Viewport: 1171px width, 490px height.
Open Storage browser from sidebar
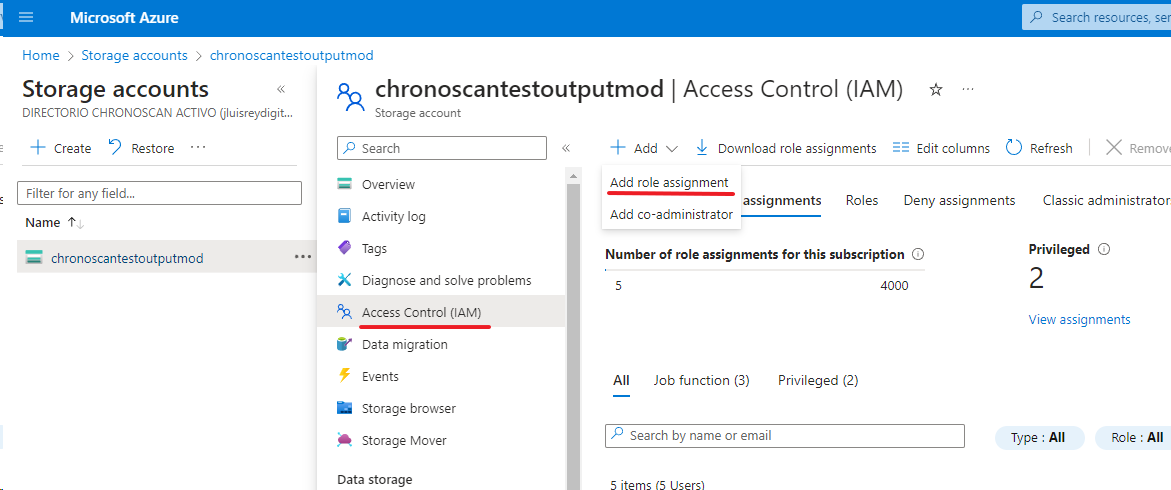[x=408, y=408]
